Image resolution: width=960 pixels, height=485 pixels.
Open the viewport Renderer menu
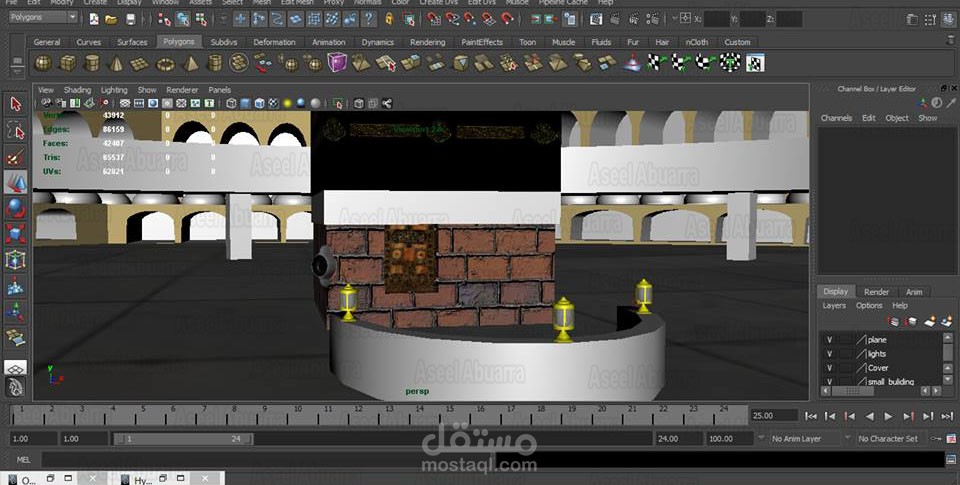pos(182,90)
